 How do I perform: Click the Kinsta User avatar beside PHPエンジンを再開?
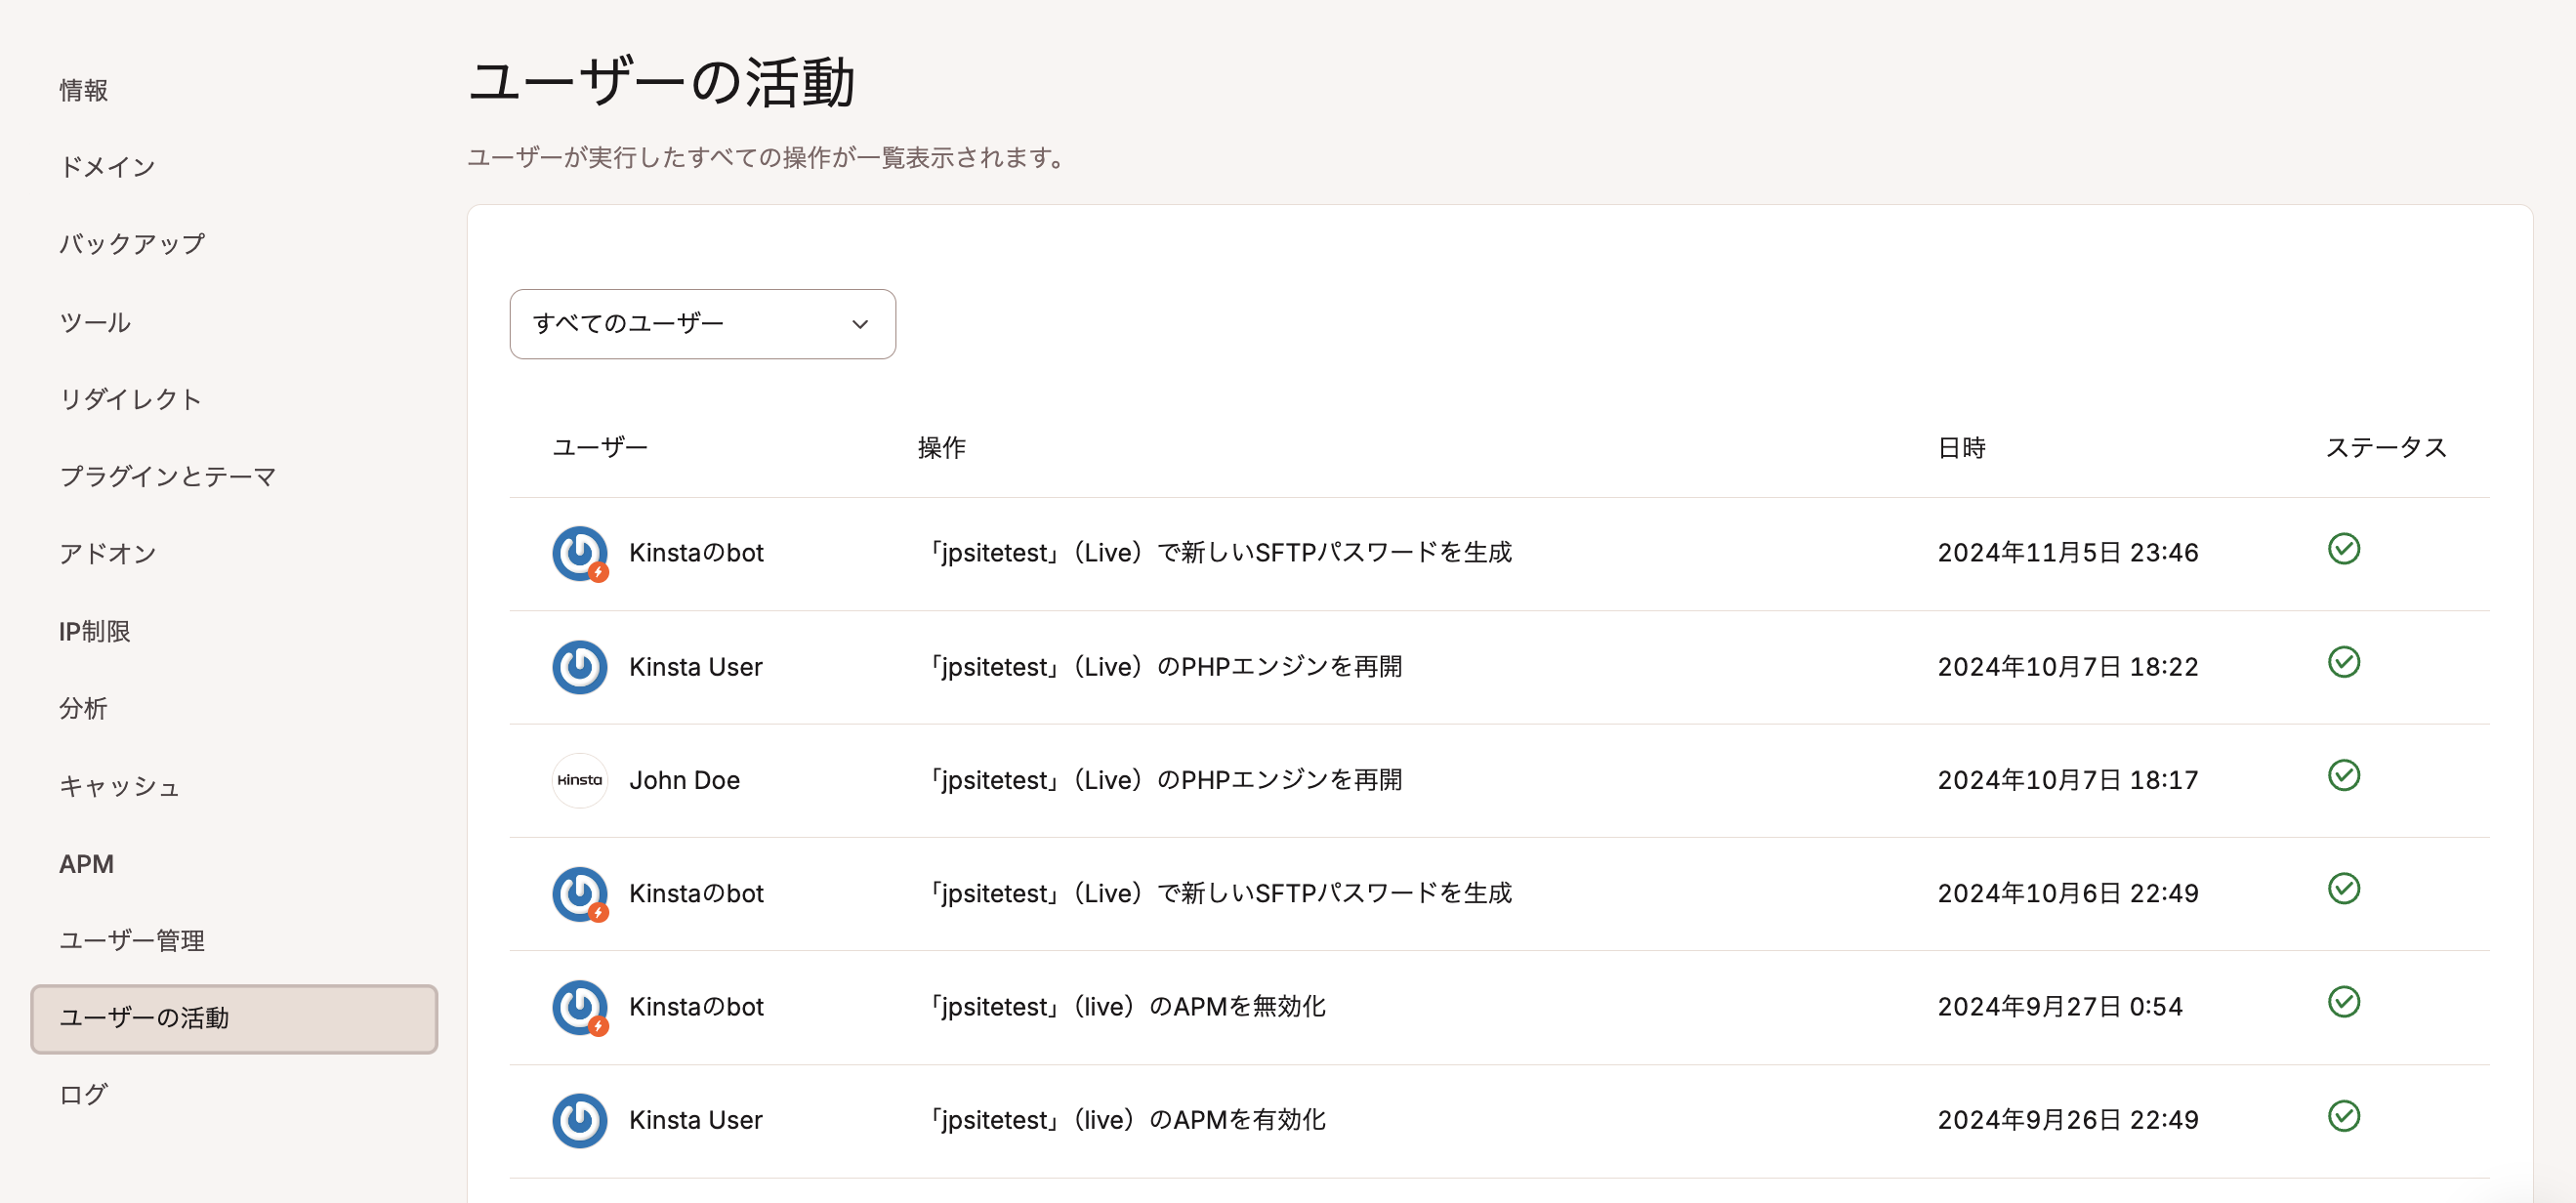(x=579, y=667)
